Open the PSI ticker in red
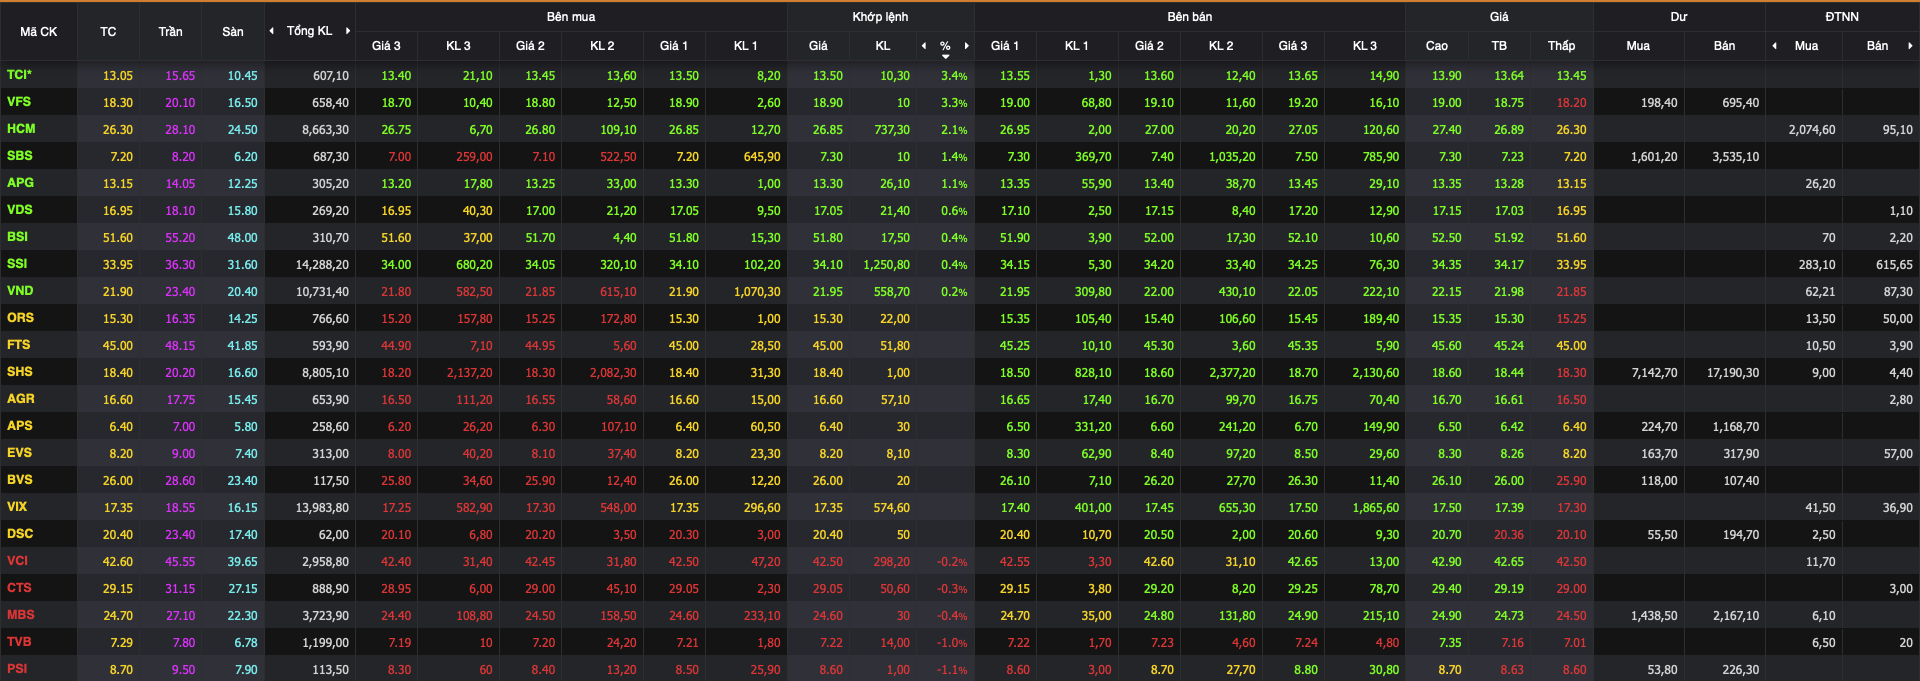 pos(17,669)
